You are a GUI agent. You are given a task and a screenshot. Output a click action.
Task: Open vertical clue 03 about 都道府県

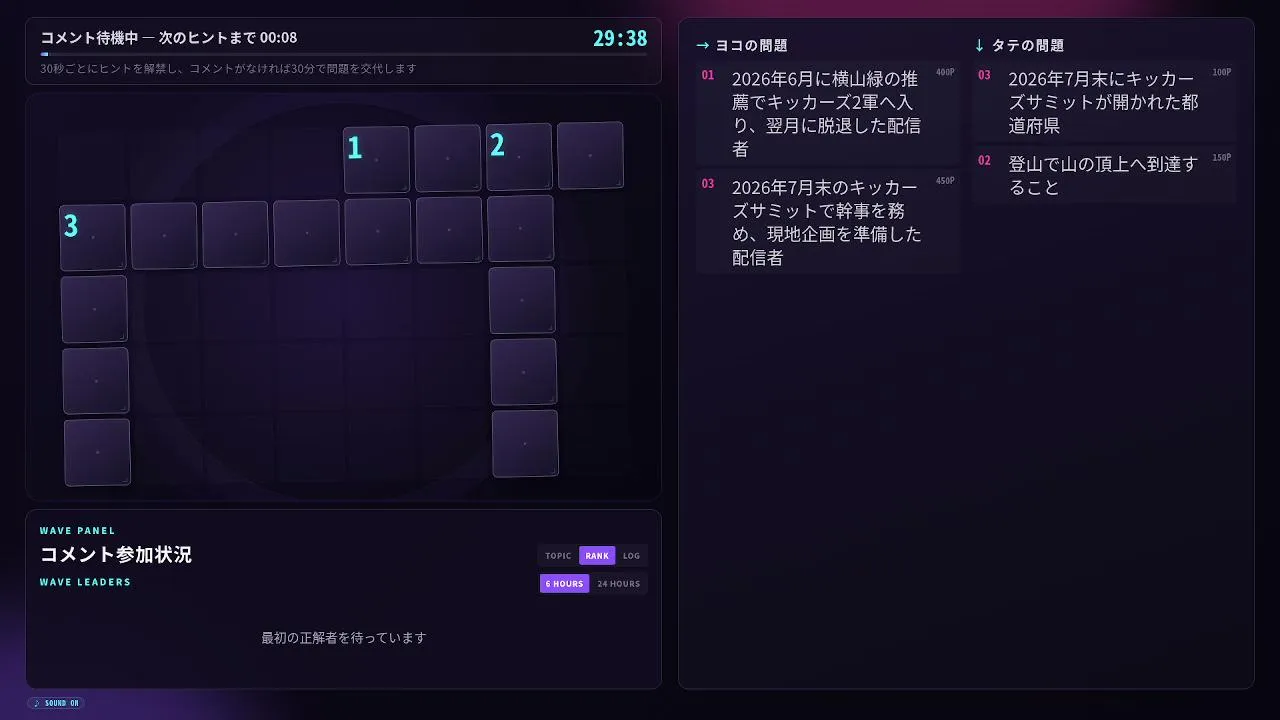coord(1104,102)
